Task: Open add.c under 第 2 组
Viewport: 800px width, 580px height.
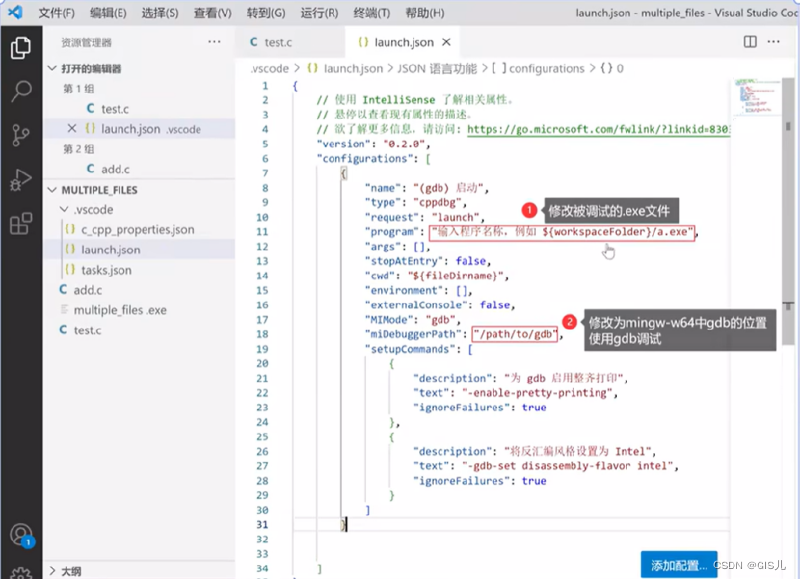Action: click(x=139, y=169)
